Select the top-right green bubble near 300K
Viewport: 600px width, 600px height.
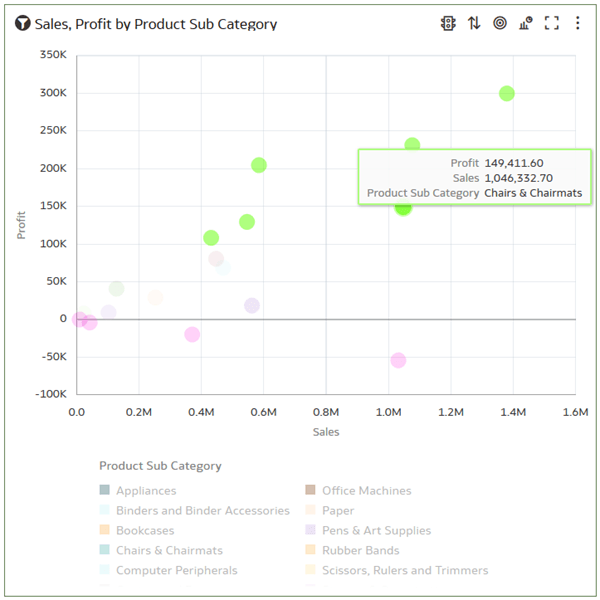point(507,93)
